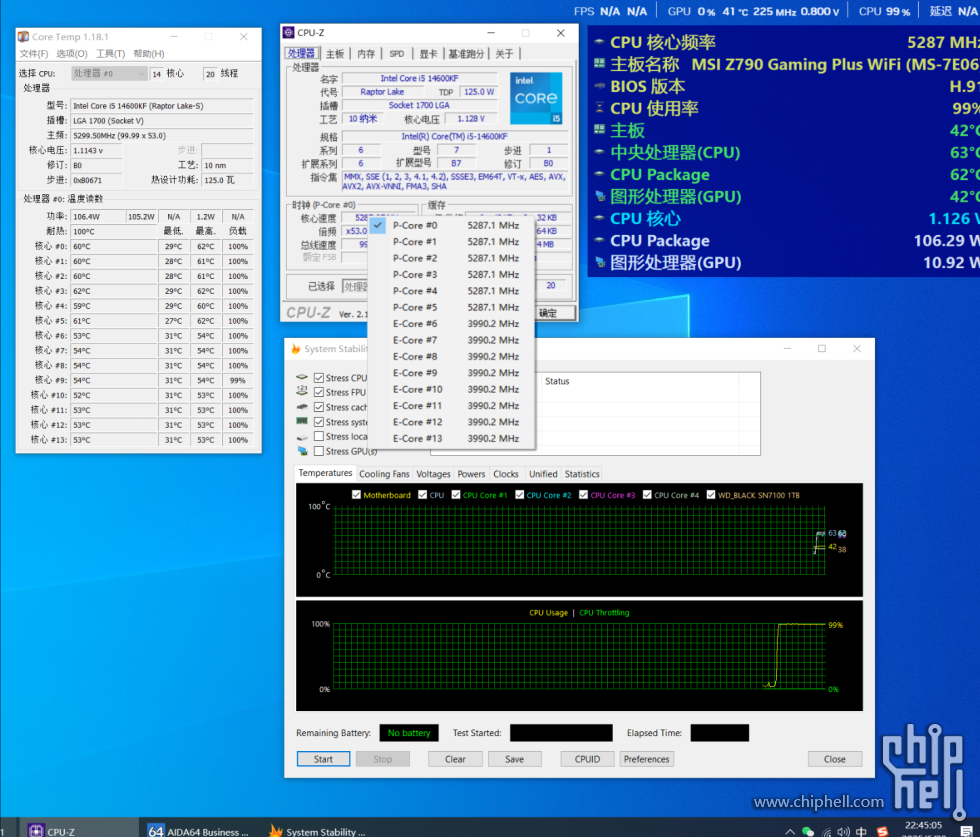Open Preferences in System Stability
Viewport: 980px width, 837px height.
pyautogui.click(x=646, y=759)
